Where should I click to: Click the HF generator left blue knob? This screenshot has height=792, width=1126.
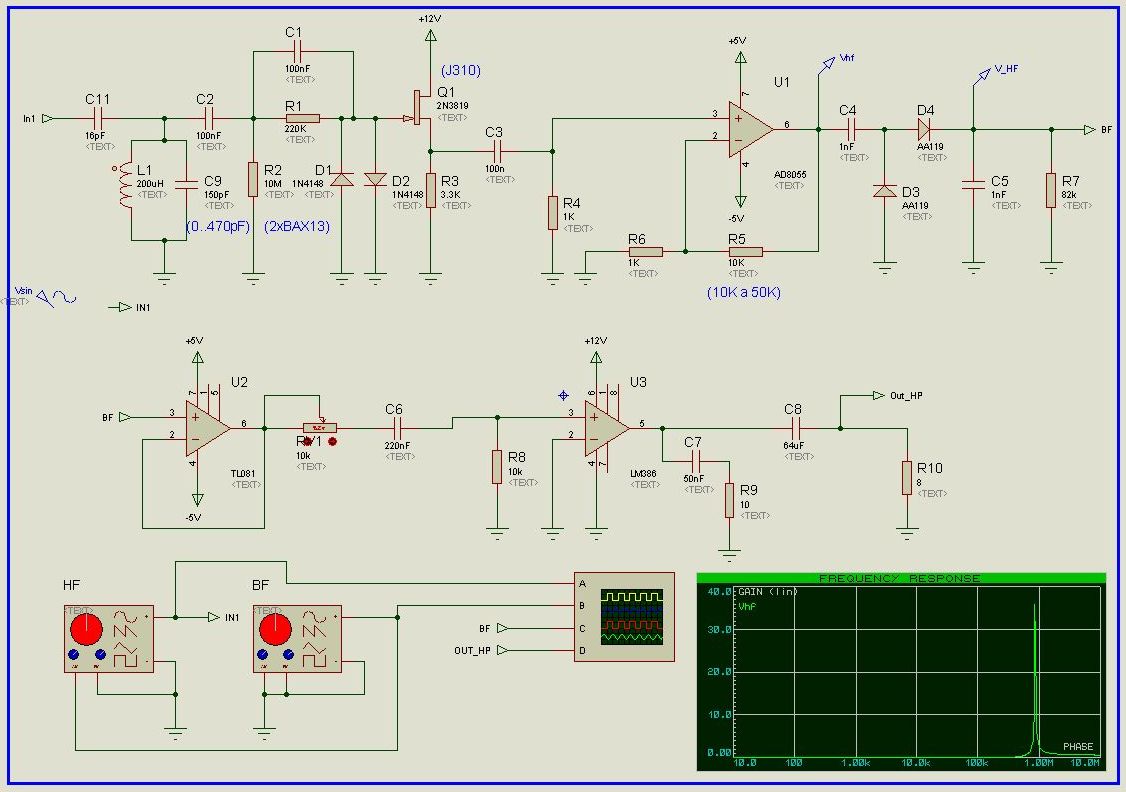73,654
